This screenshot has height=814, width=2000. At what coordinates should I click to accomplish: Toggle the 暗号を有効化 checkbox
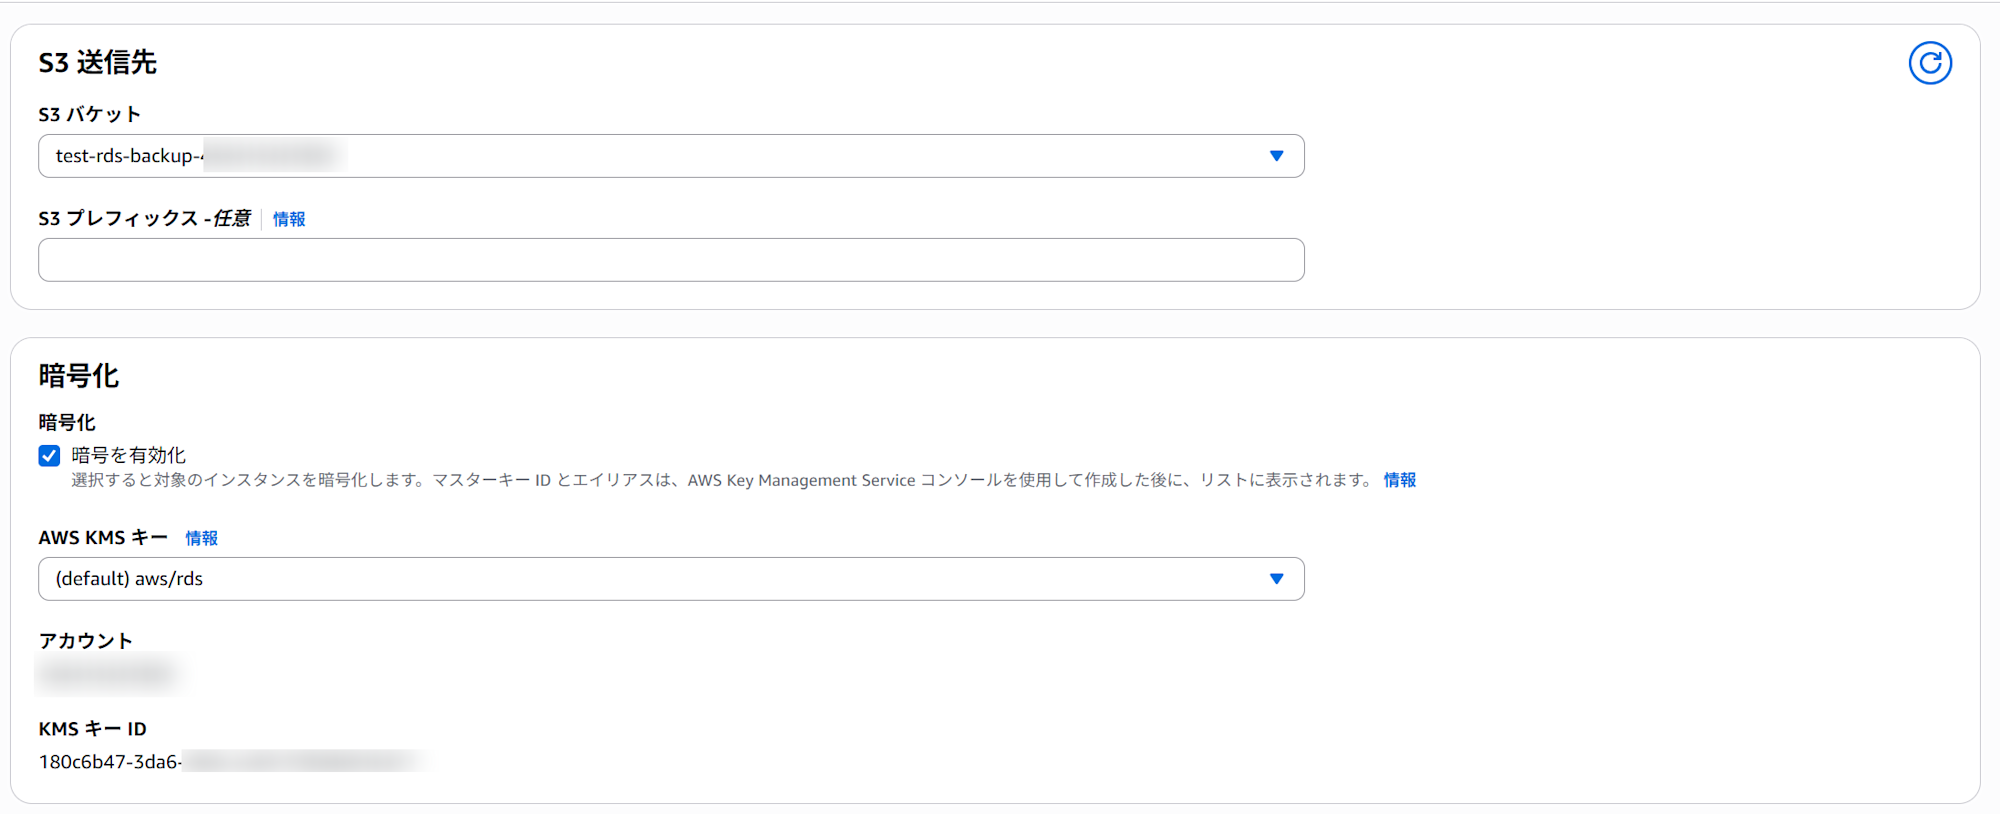[49, 456]
